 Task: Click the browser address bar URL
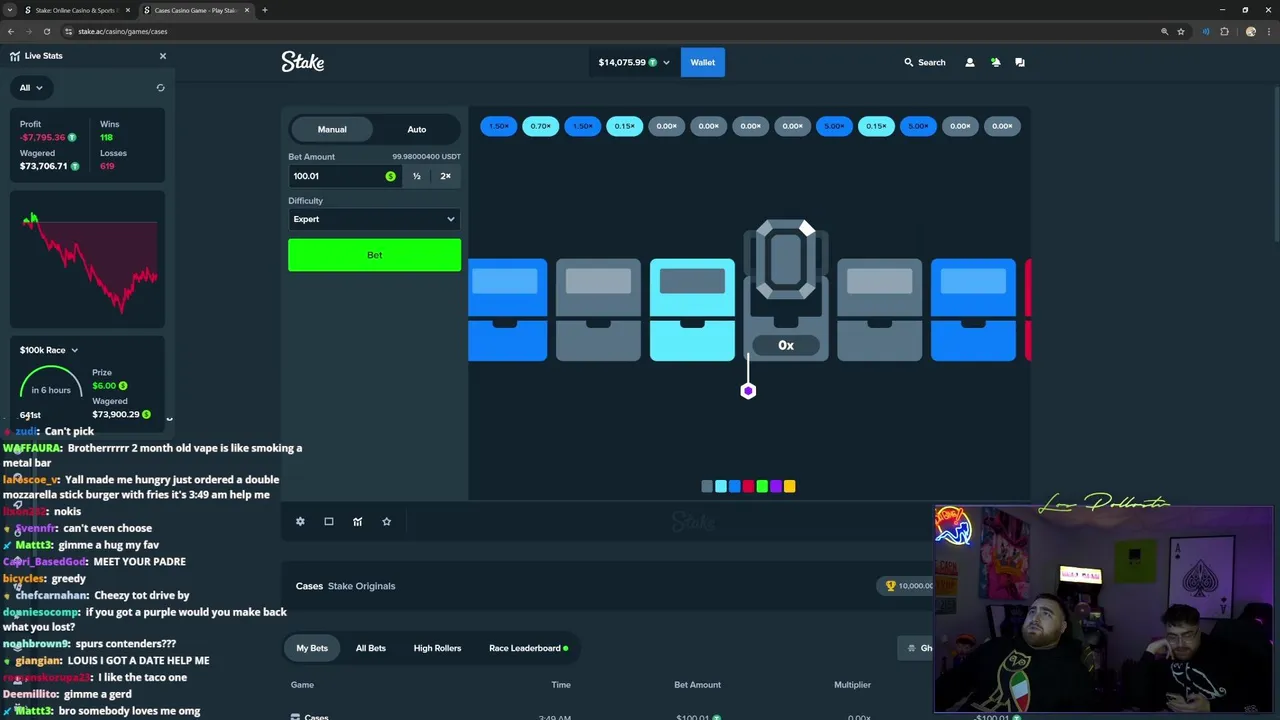[x=122, y=31]
